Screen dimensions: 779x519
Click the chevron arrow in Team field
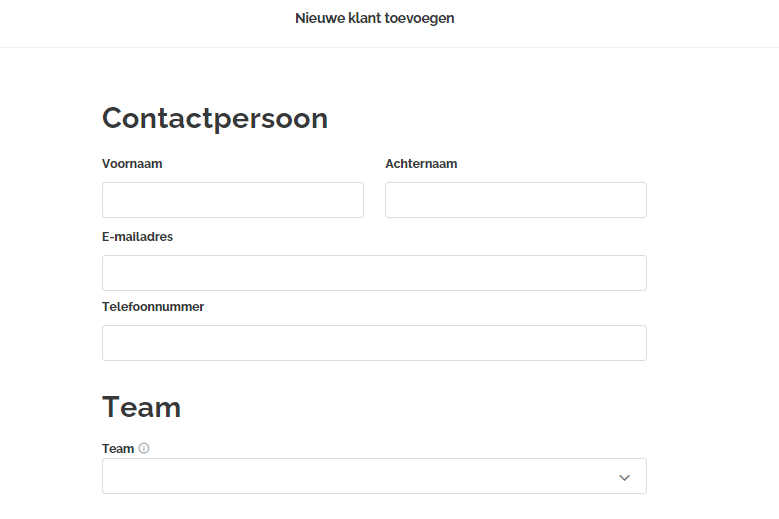tap(624, 477)
